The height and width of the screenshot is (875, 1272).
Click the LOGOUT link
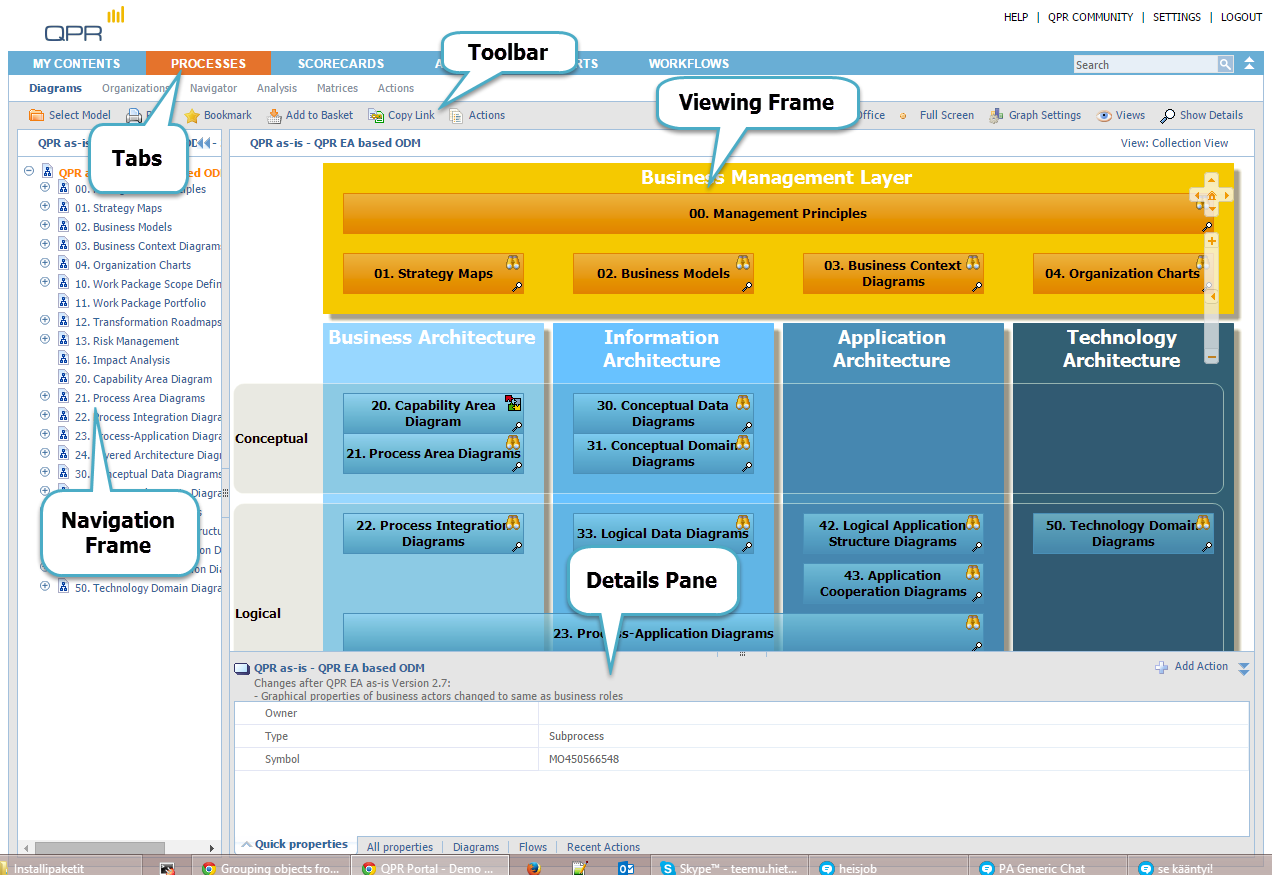tap(1241, 17)
